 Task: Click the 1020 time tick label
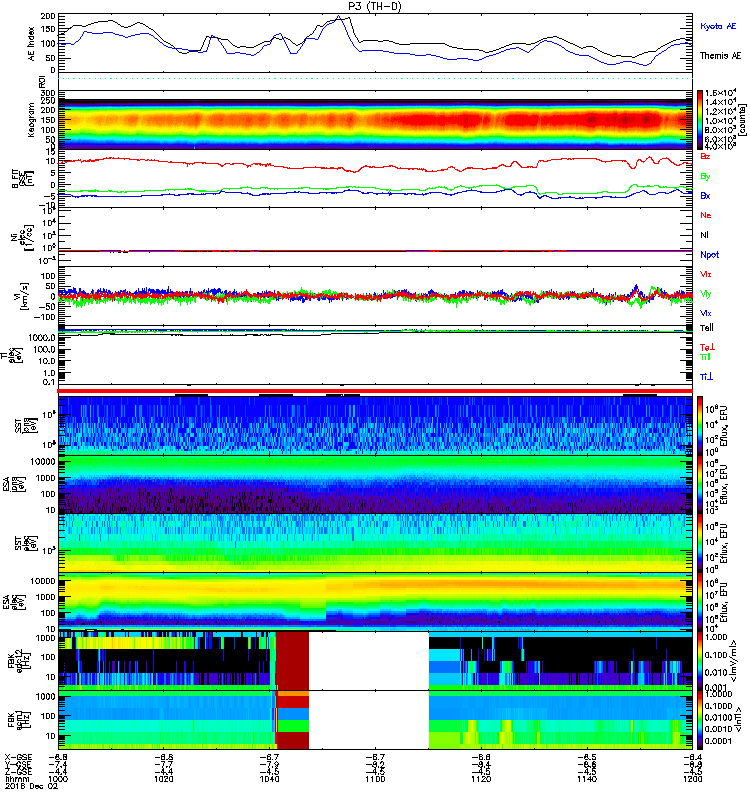(163, 779)
